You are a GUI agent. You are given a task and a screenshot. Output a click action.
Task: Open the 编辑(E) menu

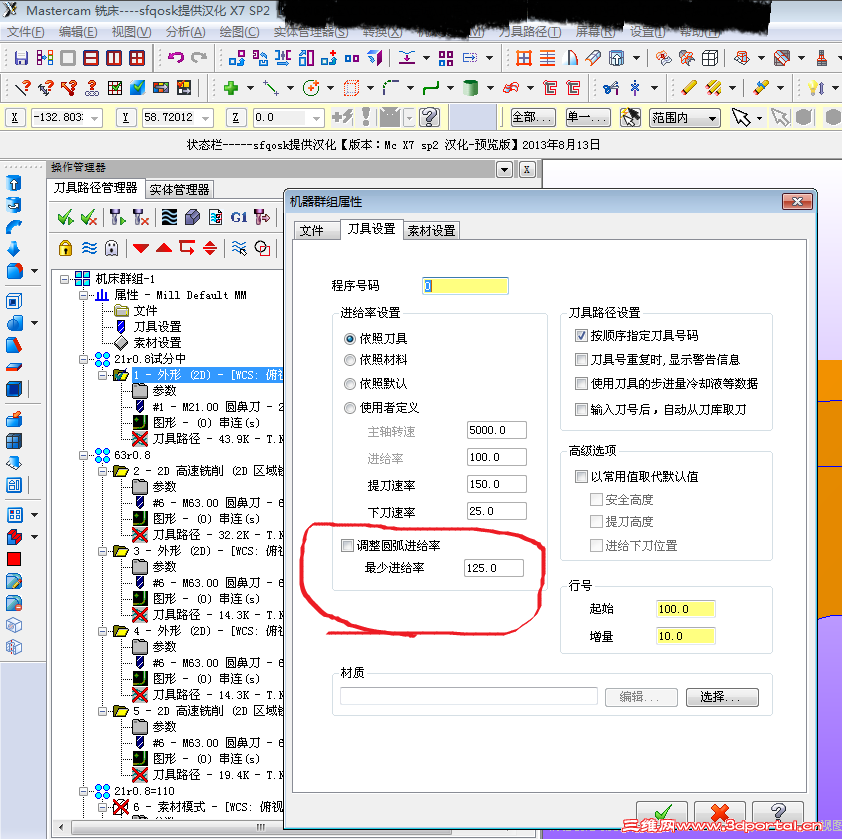pos(78,32)
